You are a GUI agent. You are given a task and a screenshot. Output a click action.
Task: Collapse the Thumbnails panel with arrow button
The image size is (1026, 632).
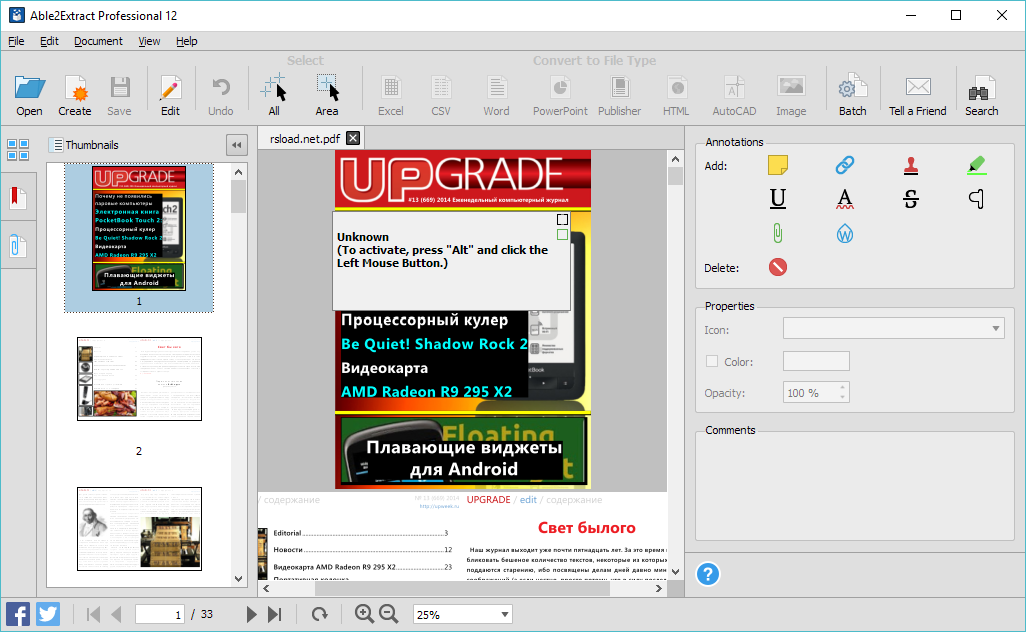coord(237,145)
